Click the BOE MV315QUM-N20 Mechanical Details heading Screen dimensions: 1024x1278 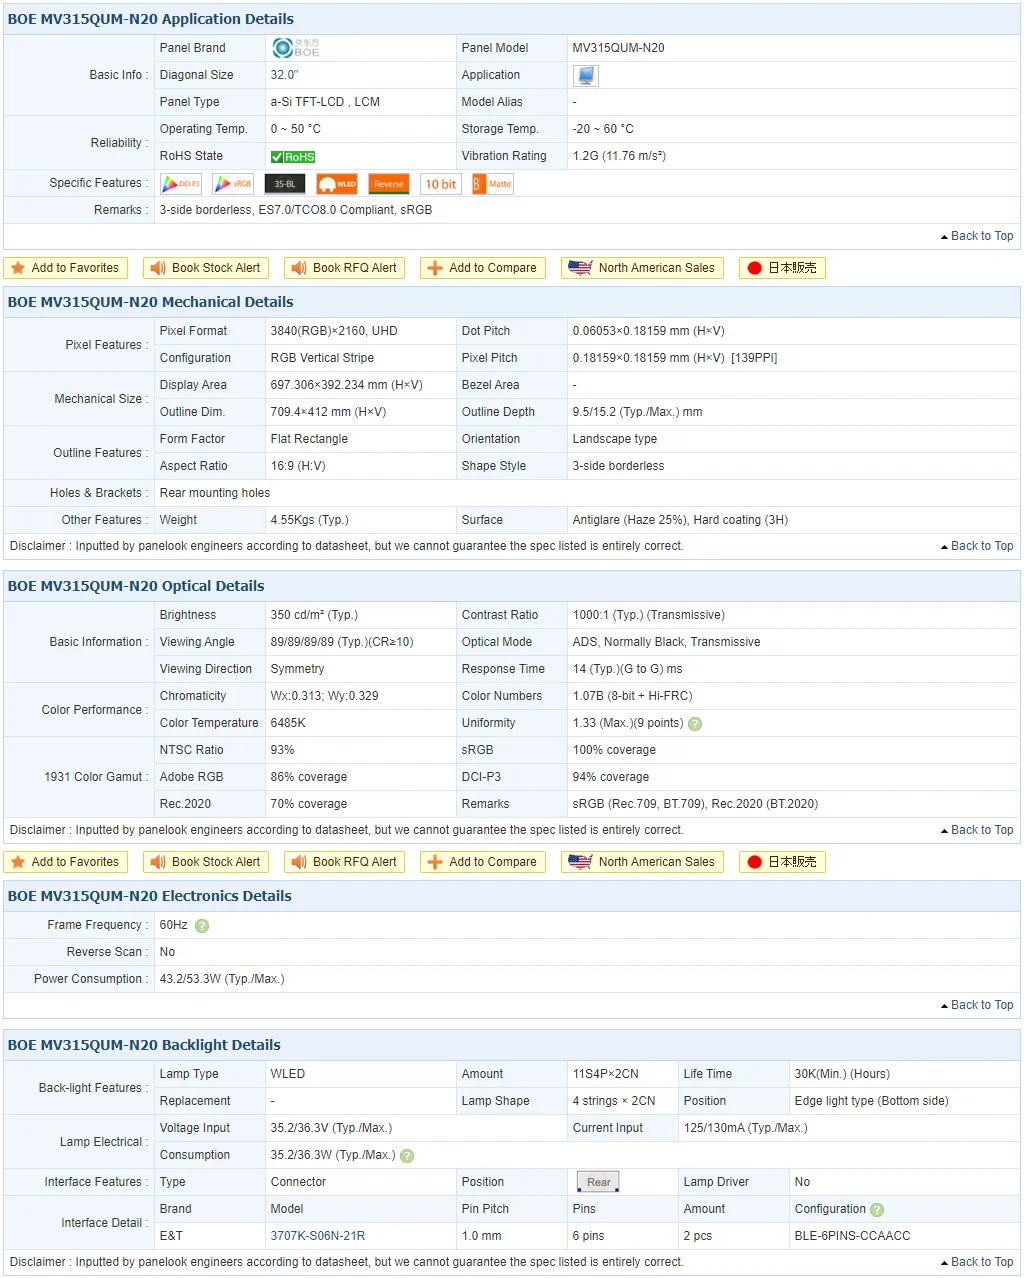151,302
